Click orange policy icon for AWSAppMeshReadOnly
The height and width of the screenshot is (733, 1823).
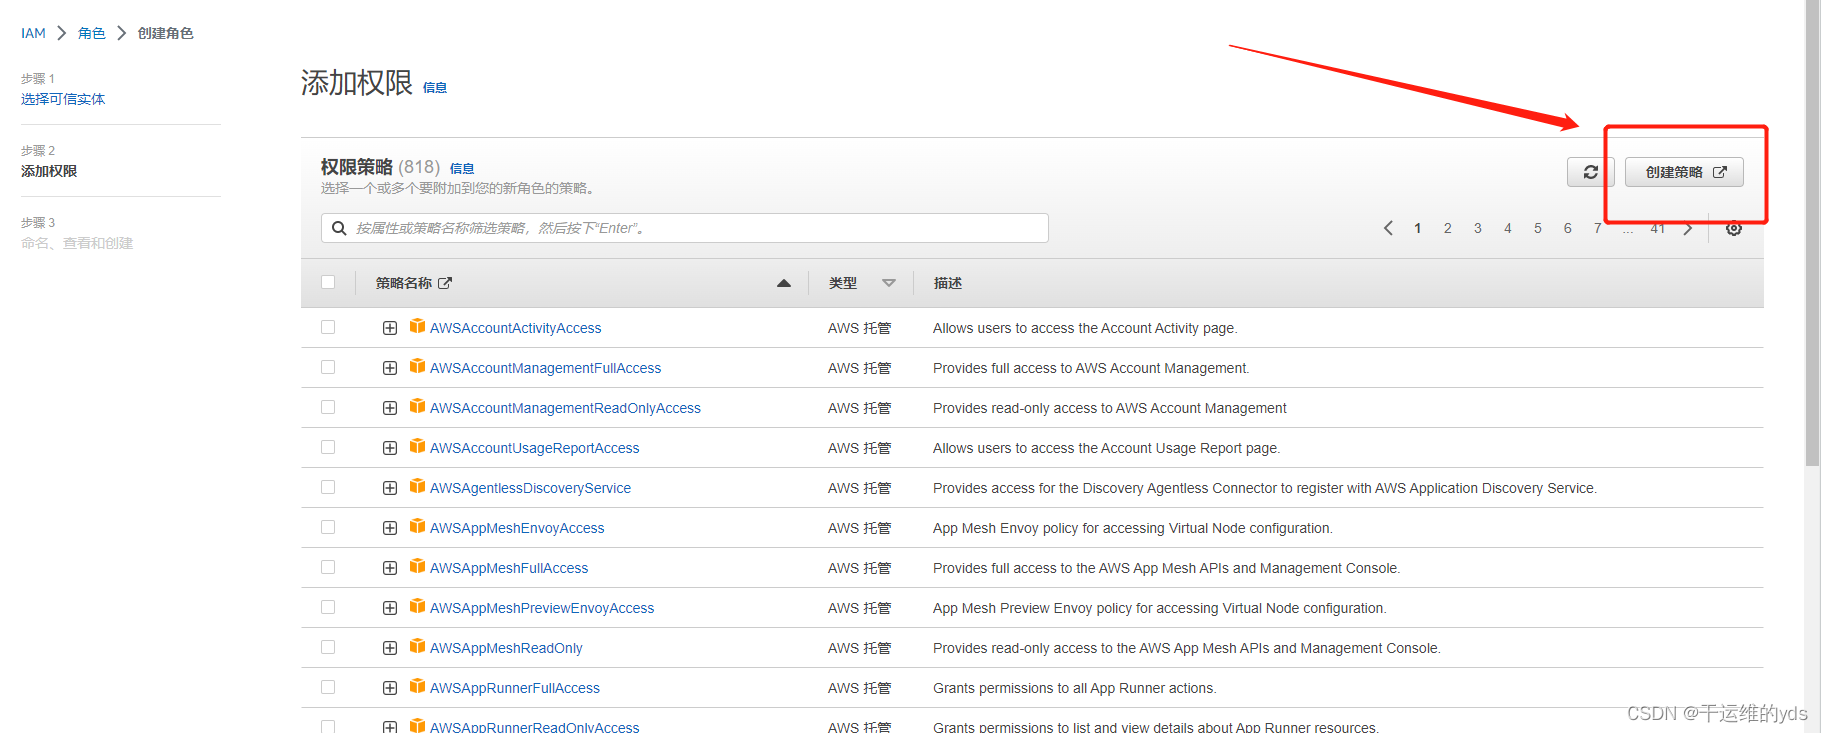tap(417, 646)
